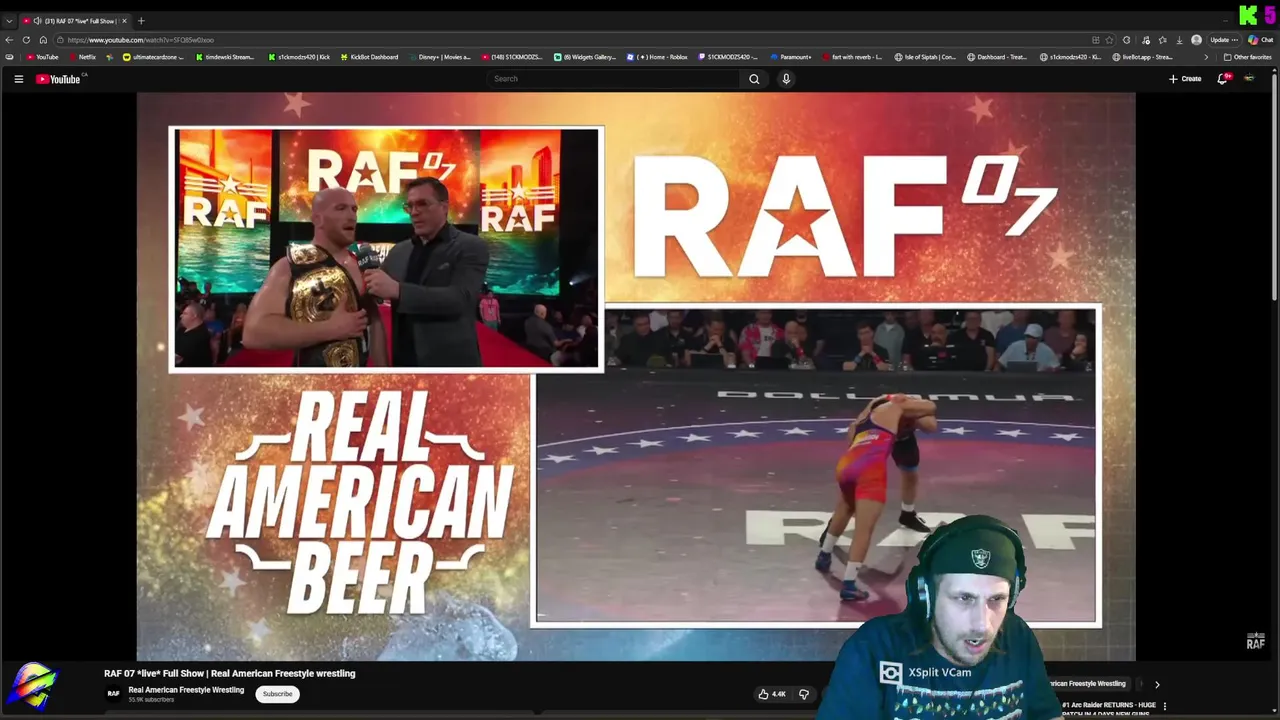Open the YouTube notifications bell
1280x720 pixels.
(1221, 79)
